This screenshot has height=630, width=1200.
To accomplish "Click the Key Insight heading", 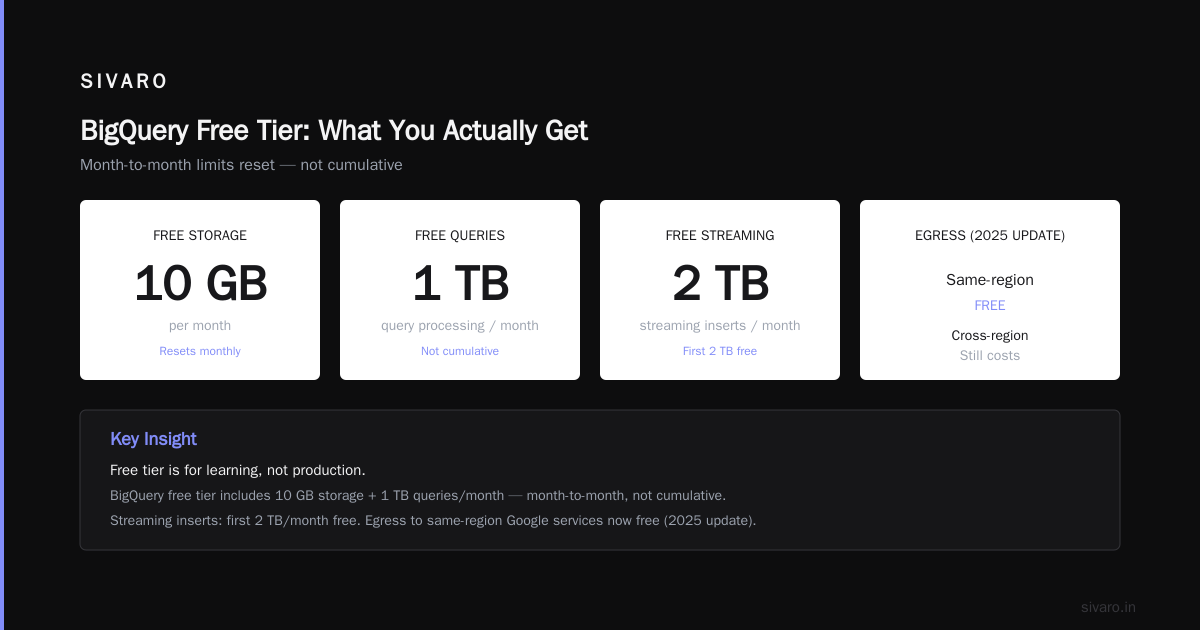I will click(x=153, y=439).
